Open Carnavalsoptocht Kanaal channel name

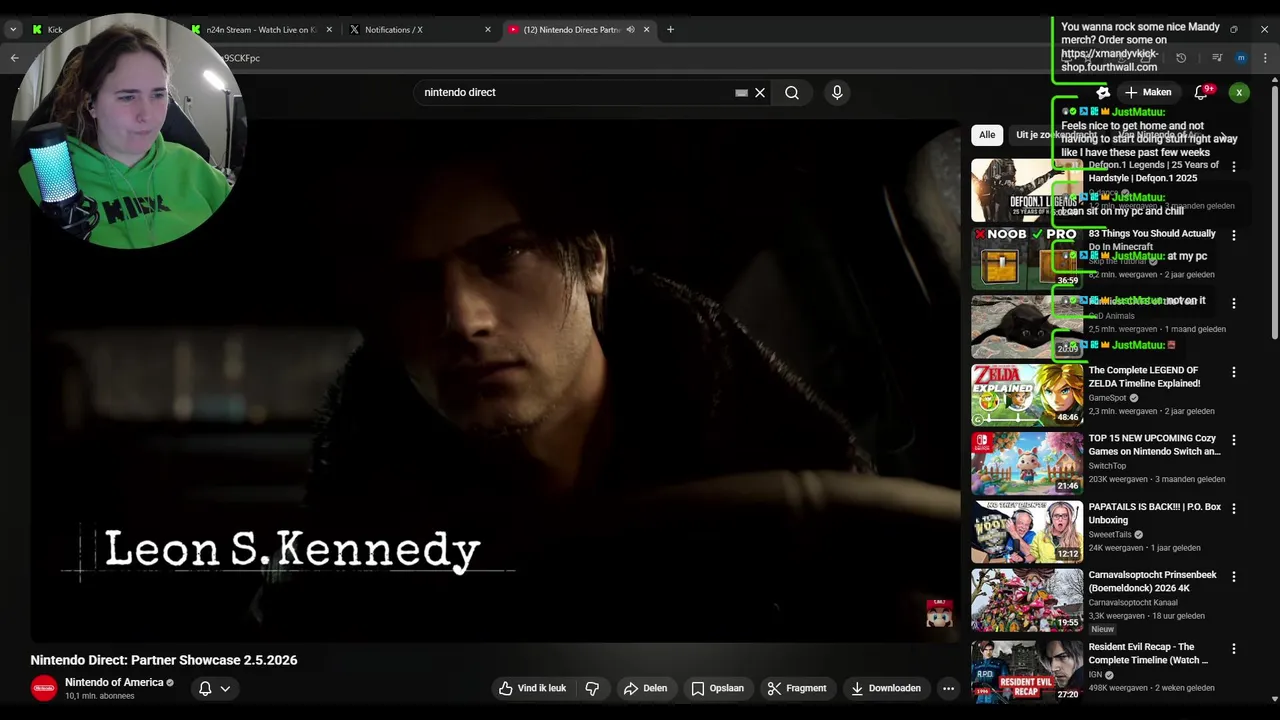tap(1133, 602)
